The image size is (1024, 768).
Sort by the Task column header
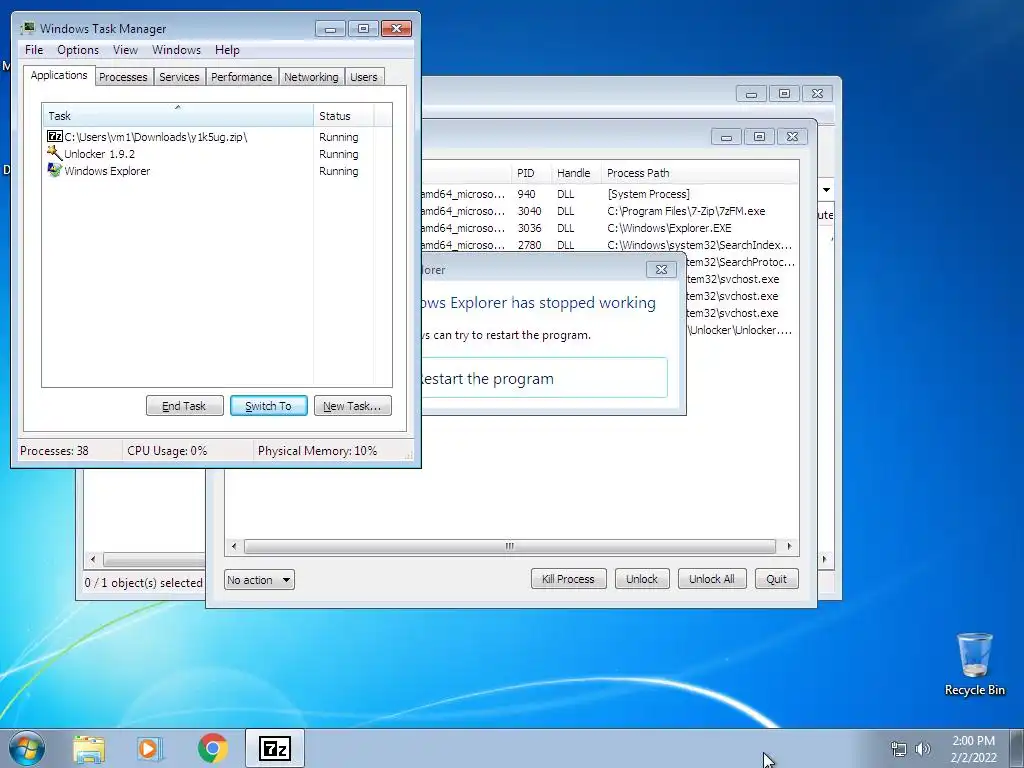178,116
